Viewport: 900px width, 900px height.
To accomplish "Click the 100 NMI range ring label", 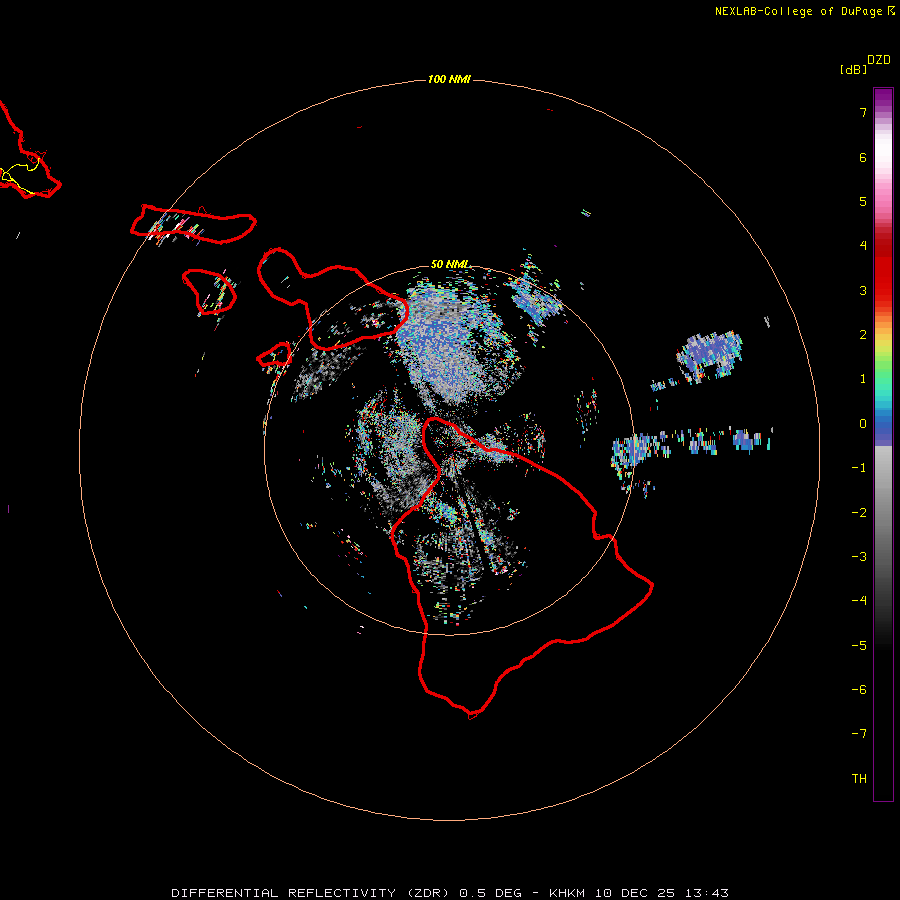I will click(x=449, y=79).
